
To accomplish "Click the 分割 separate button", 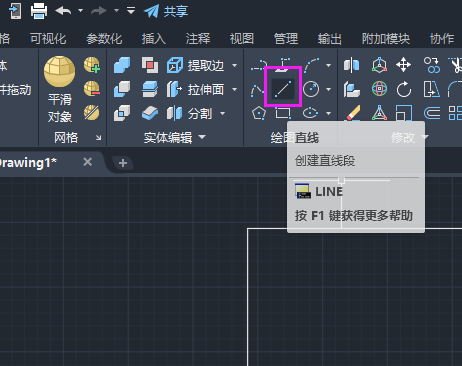I will (x=190, y=114).
